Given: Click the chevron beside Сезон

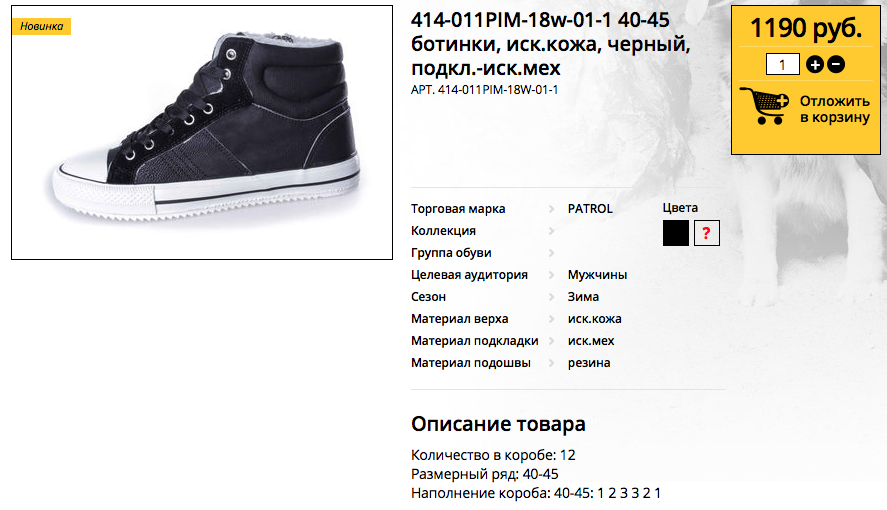Looking at the screenshot, I should (x=552, y=297).
